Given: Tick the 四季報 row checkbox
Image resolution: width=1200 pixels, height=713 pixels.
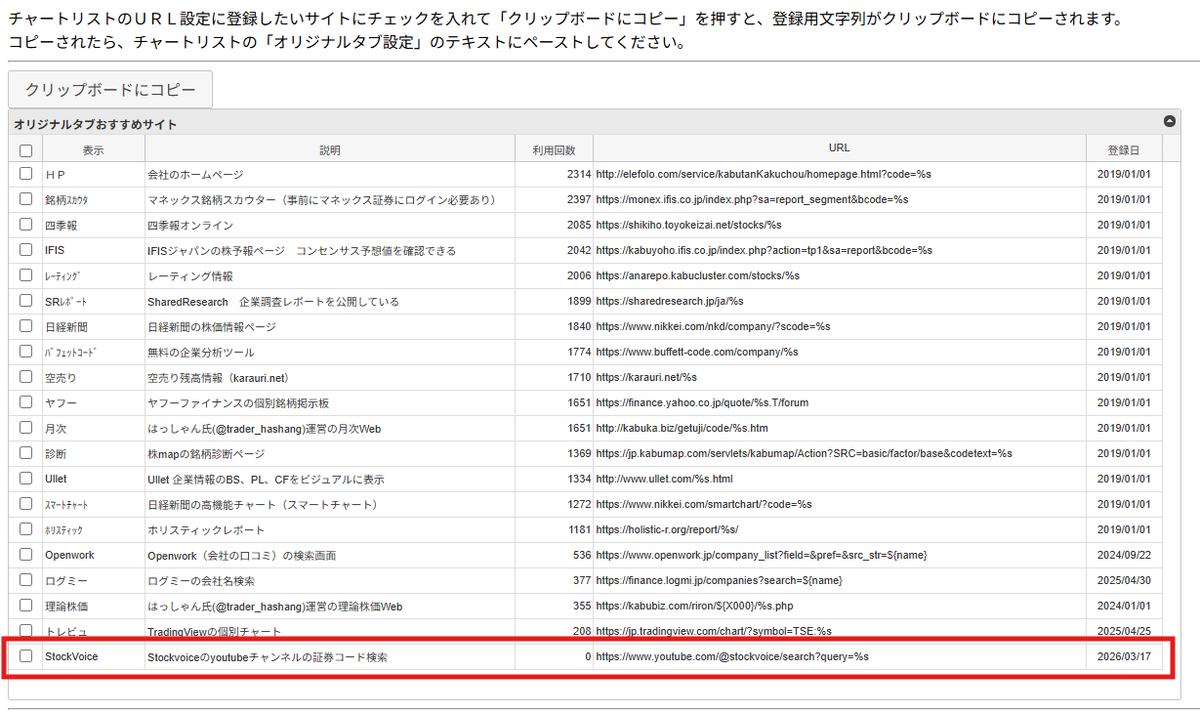Looking at the screenshot, I should [x=26, y=225].
